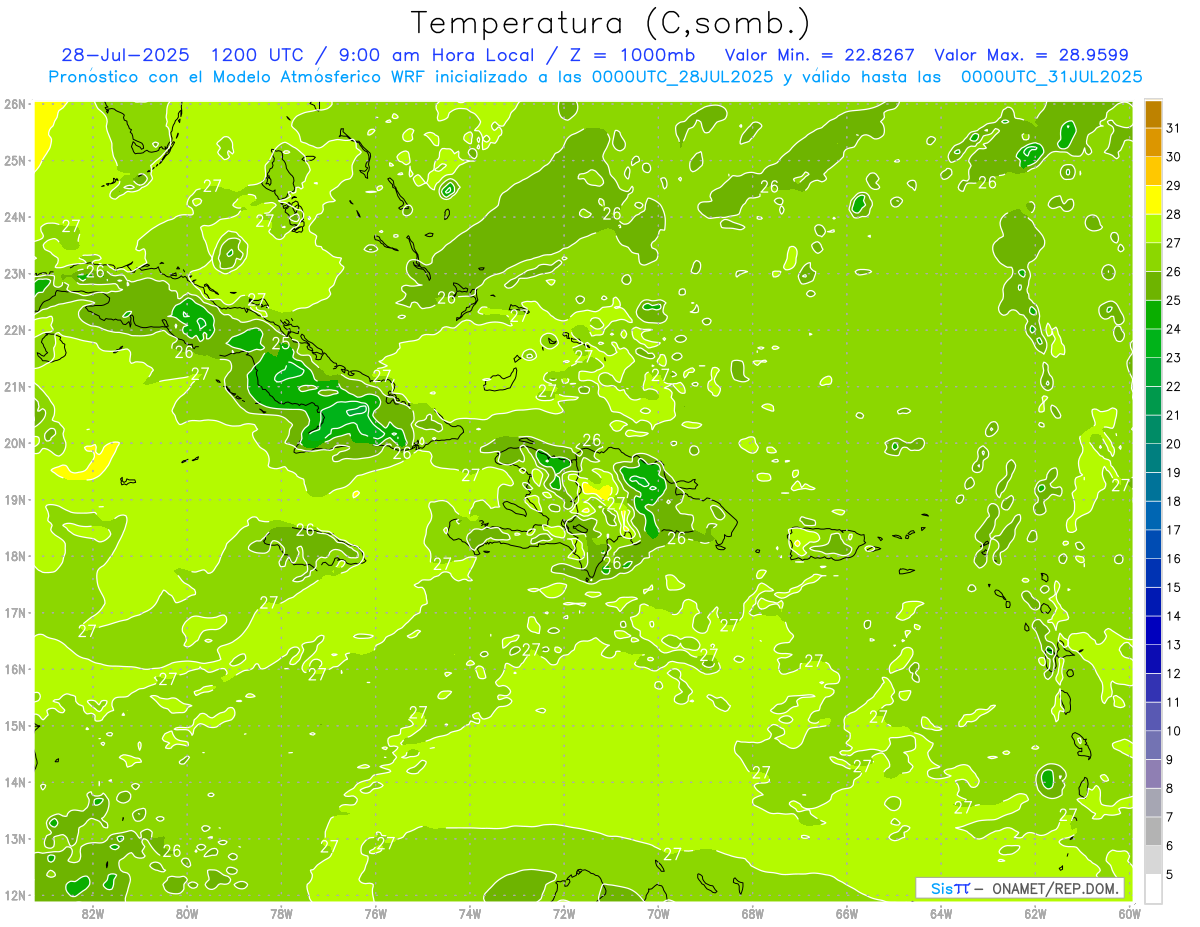Click the 'Temperatura (C,somb.)' title
This screenshot has width=1200, height=927.
[610, 23]
